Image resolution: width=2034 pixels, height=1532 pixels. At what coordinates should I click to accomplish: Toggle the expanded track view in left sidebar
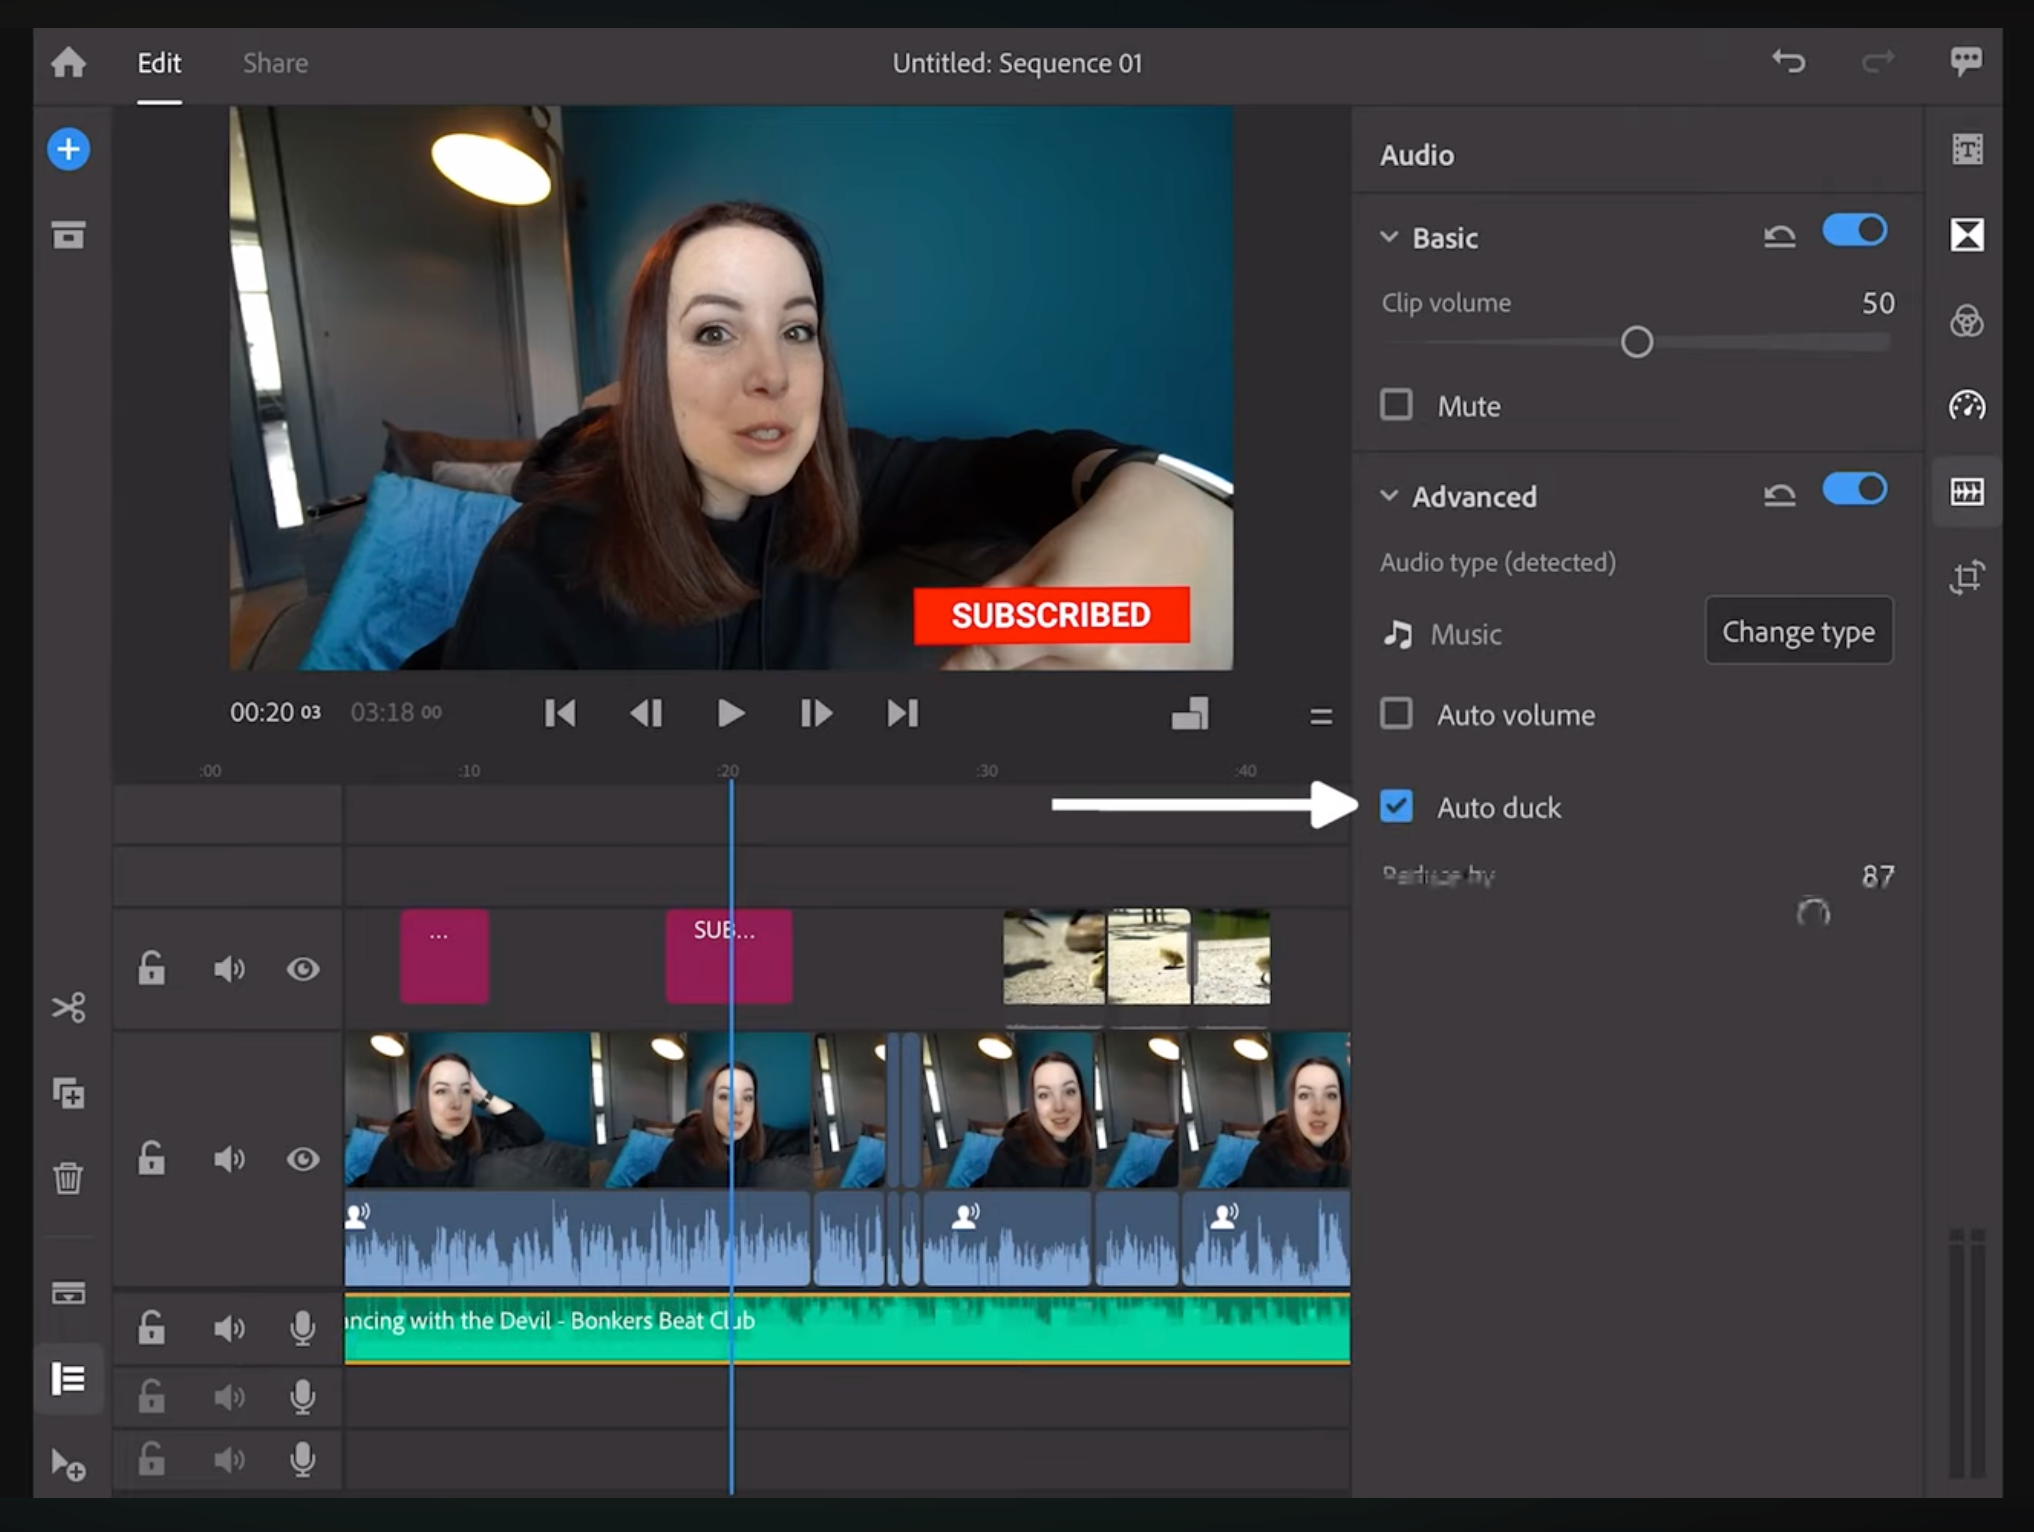pyautogui.click(x=67, y=1379)
